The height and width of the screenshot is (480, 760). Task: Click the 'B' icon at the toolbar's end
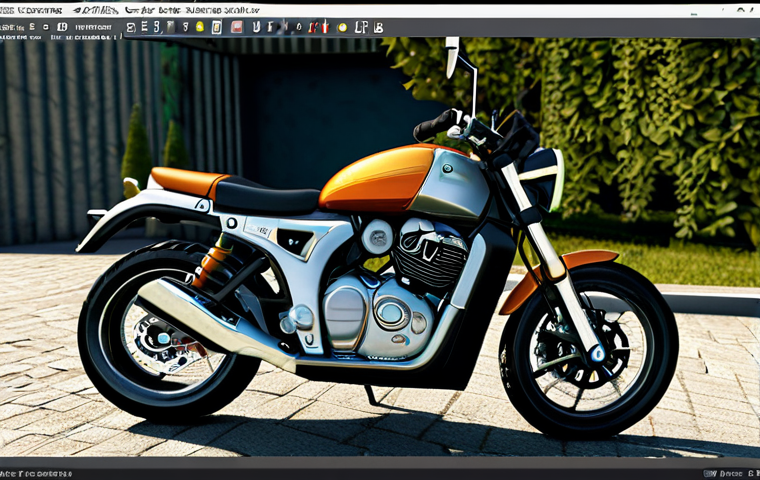pos(378,28)
